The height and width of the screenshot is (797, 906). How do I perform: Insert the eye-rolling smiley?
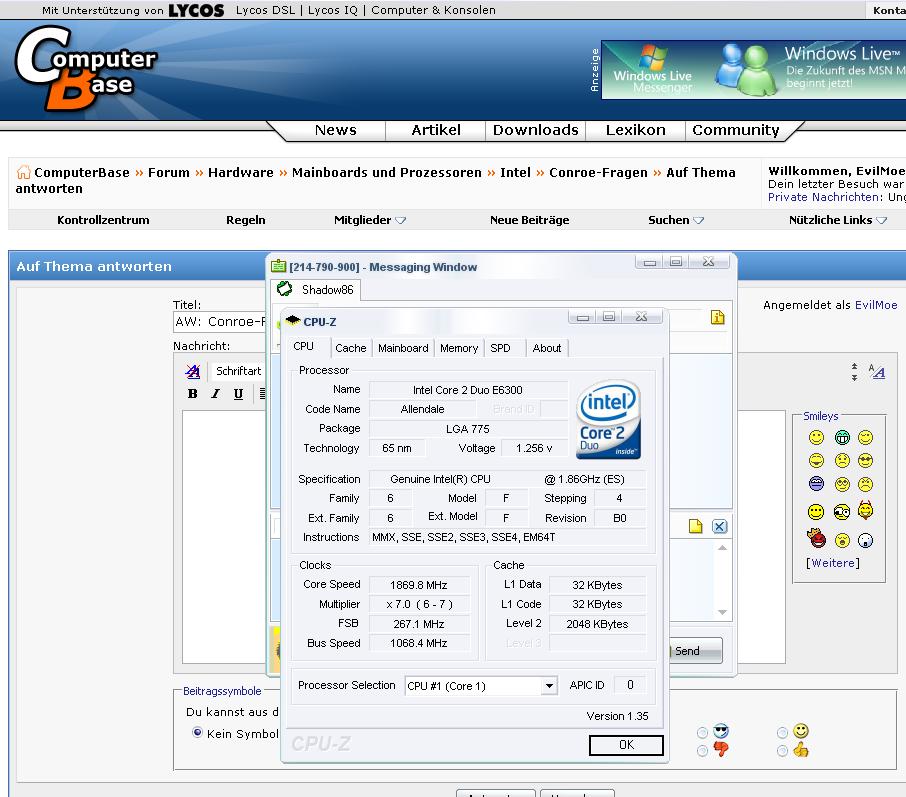pos(842,484)
